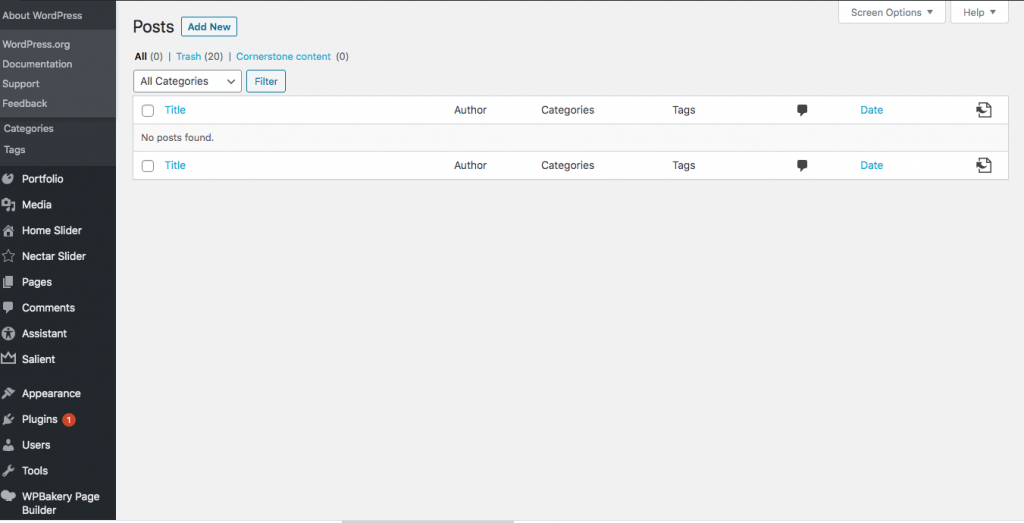Image resolution: width=1024 pixels, height=523 pixels.
Task: Toggle the select-all checkbox in table header
Action: coord(148,110)
